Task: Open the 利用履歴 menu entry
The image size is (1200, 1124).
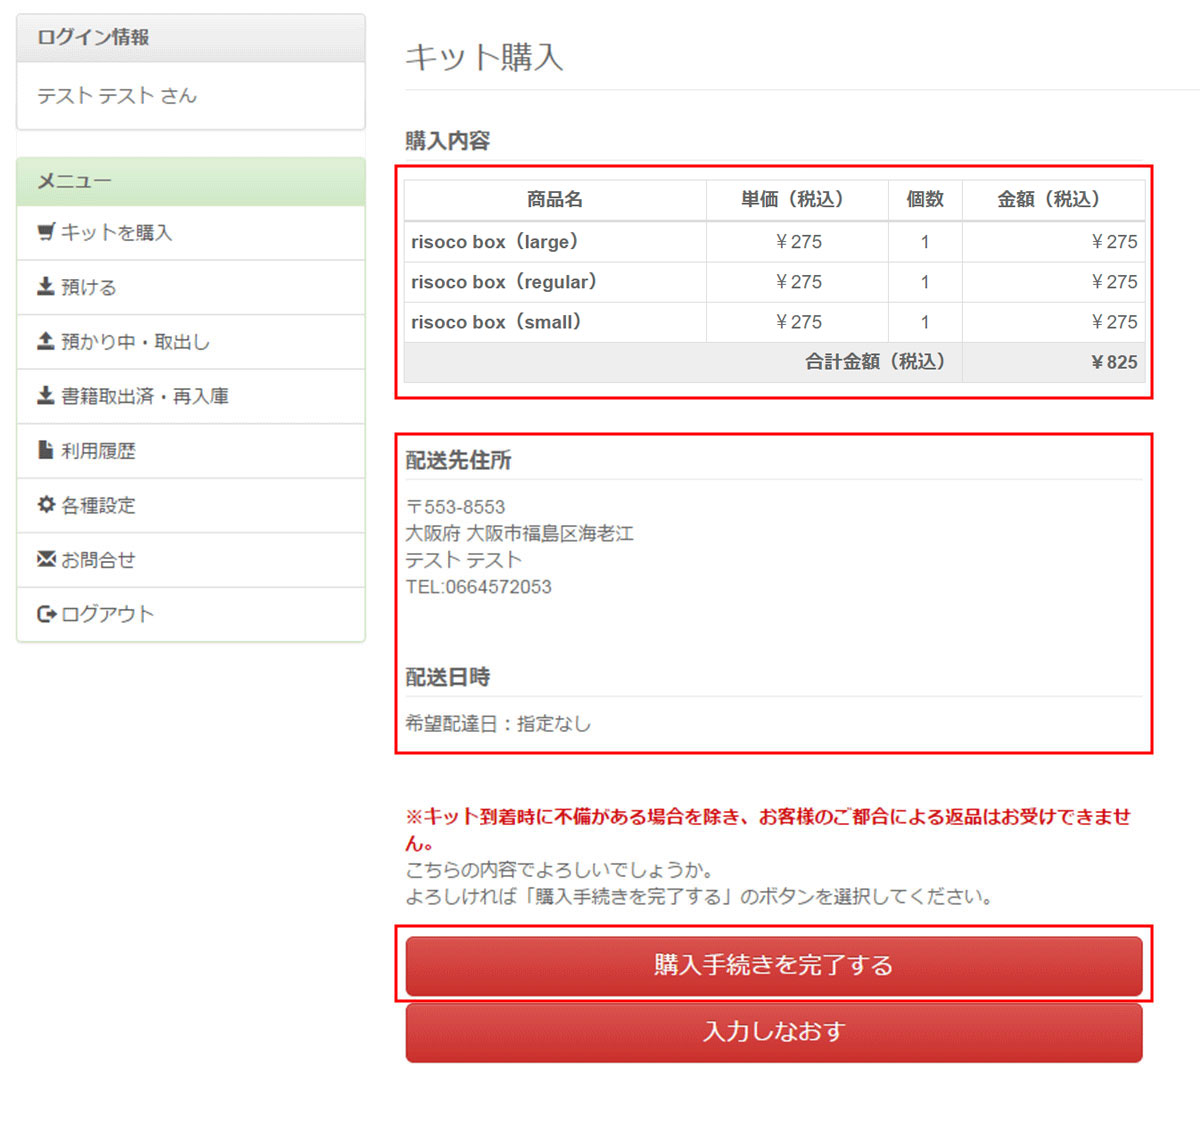Action: [x=191, y=451]
